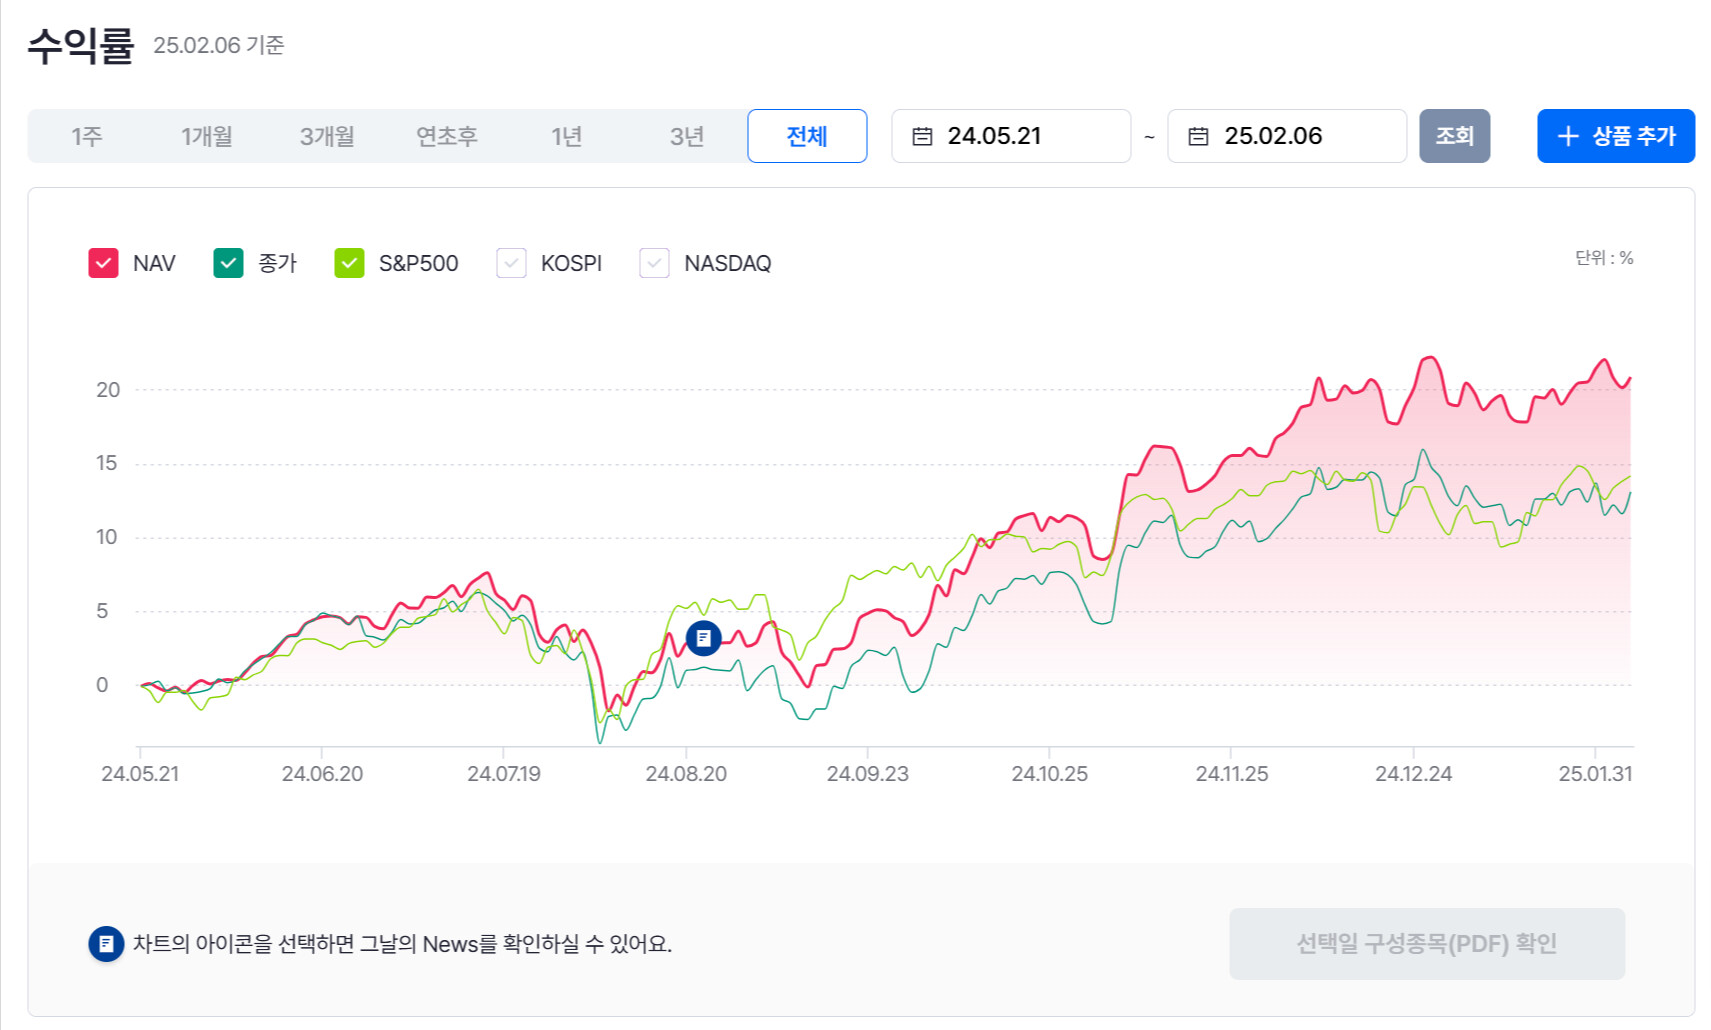1711x1030 pixels.
Task: Enable the NASDAQ comparison checkbox
Action: [x=654, y=263]
